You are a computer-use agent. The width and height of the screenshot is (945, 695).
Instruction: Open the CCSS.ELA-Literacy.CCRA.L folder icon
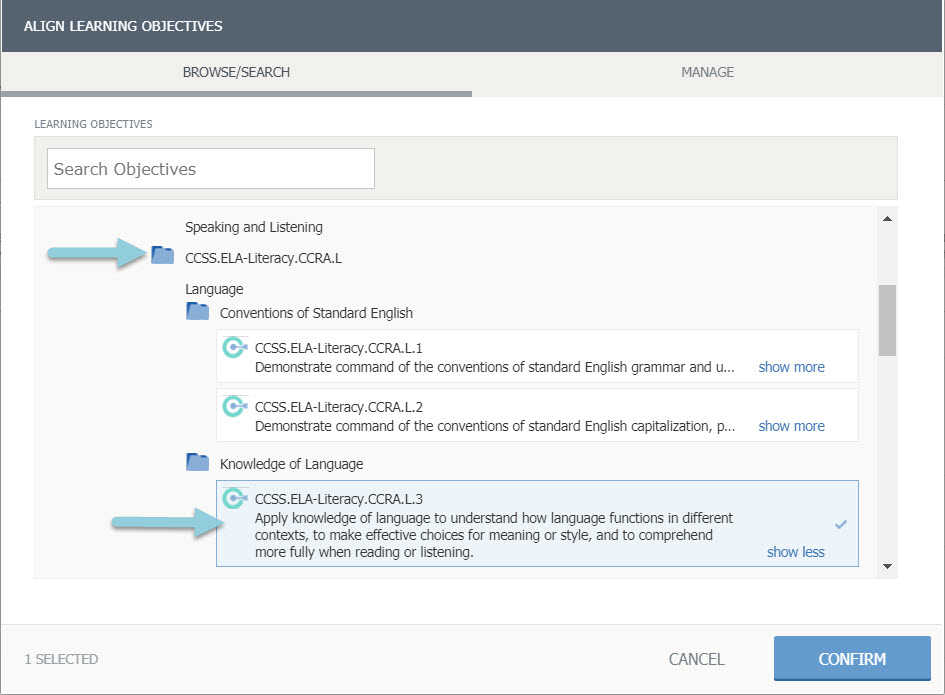(162, 256)
